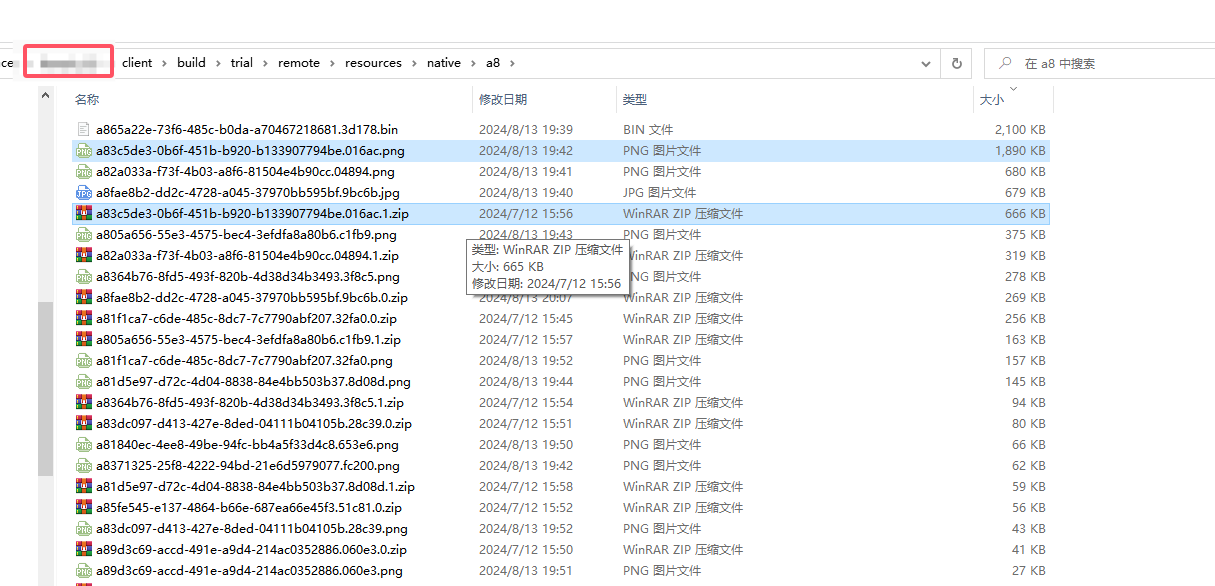Click the WinRAR icon of a805a656 .c1fb9.1.zip
Screen dimensions: 1215x586
pyautogui.click(x=84, y=339)
